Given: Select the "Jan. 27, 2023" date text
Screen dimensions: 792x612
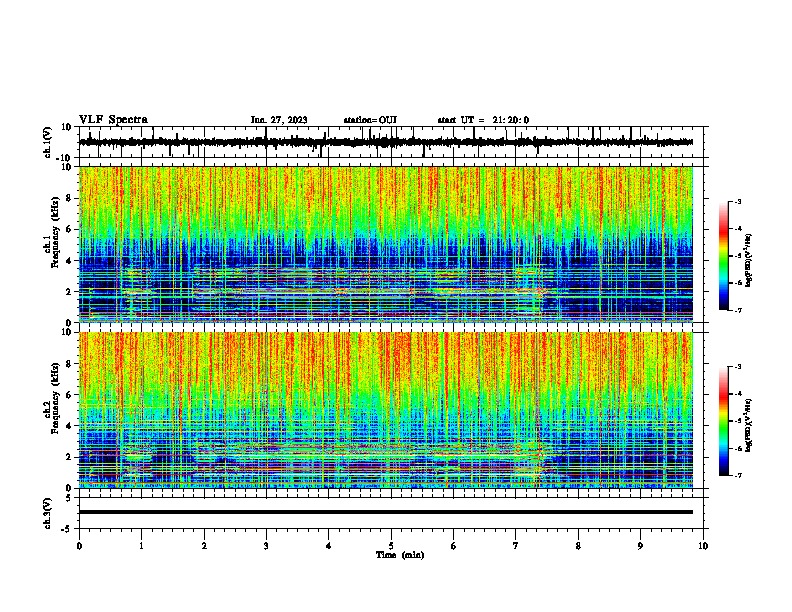Looking at the screenshot, I should (x=279, y=120).
